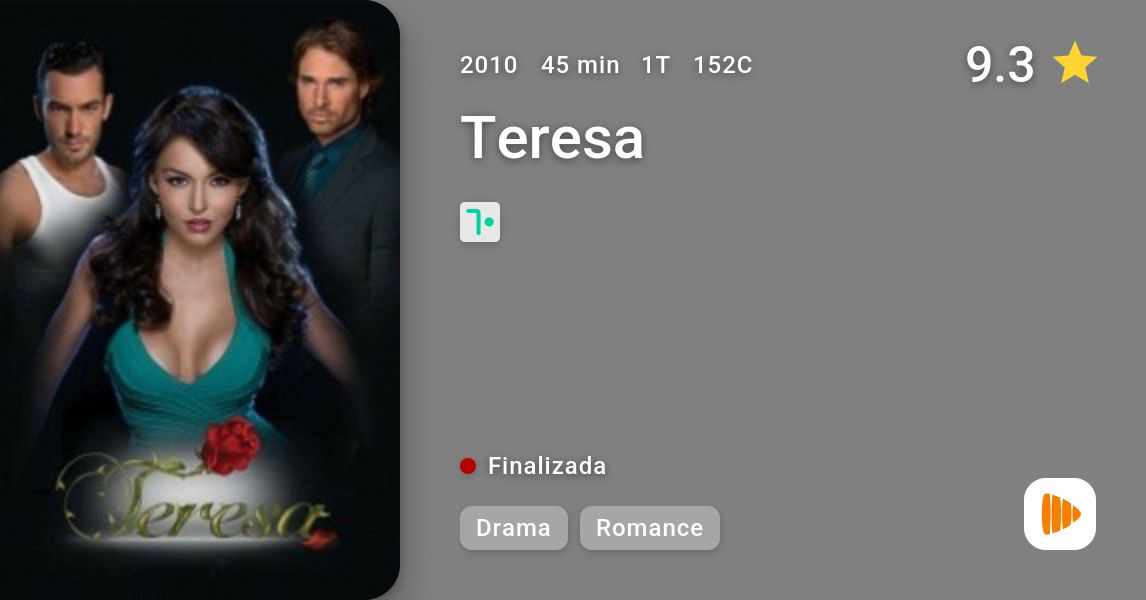Open the 1T seasons label
The width and height of the screenshot is (1146, 600).
[x=656, y=65]
